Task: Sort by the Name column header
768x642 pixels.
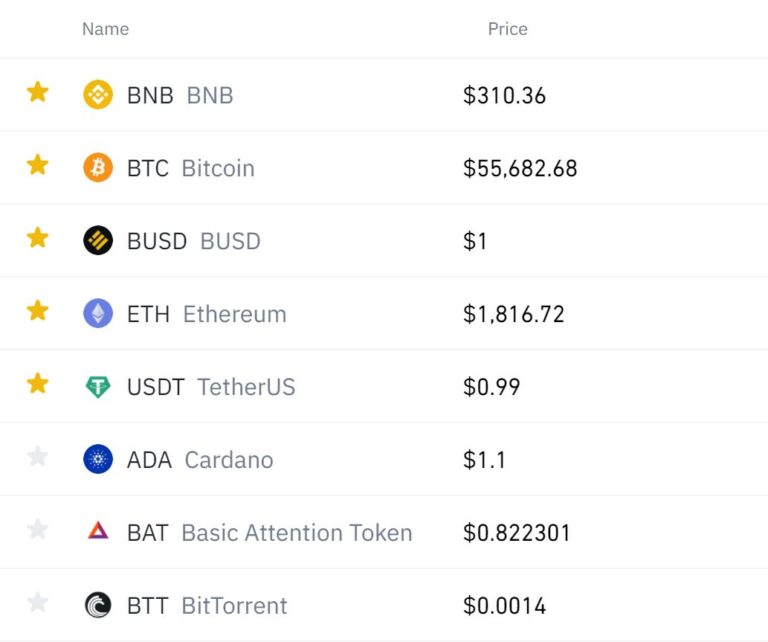Action: point(106,29)
